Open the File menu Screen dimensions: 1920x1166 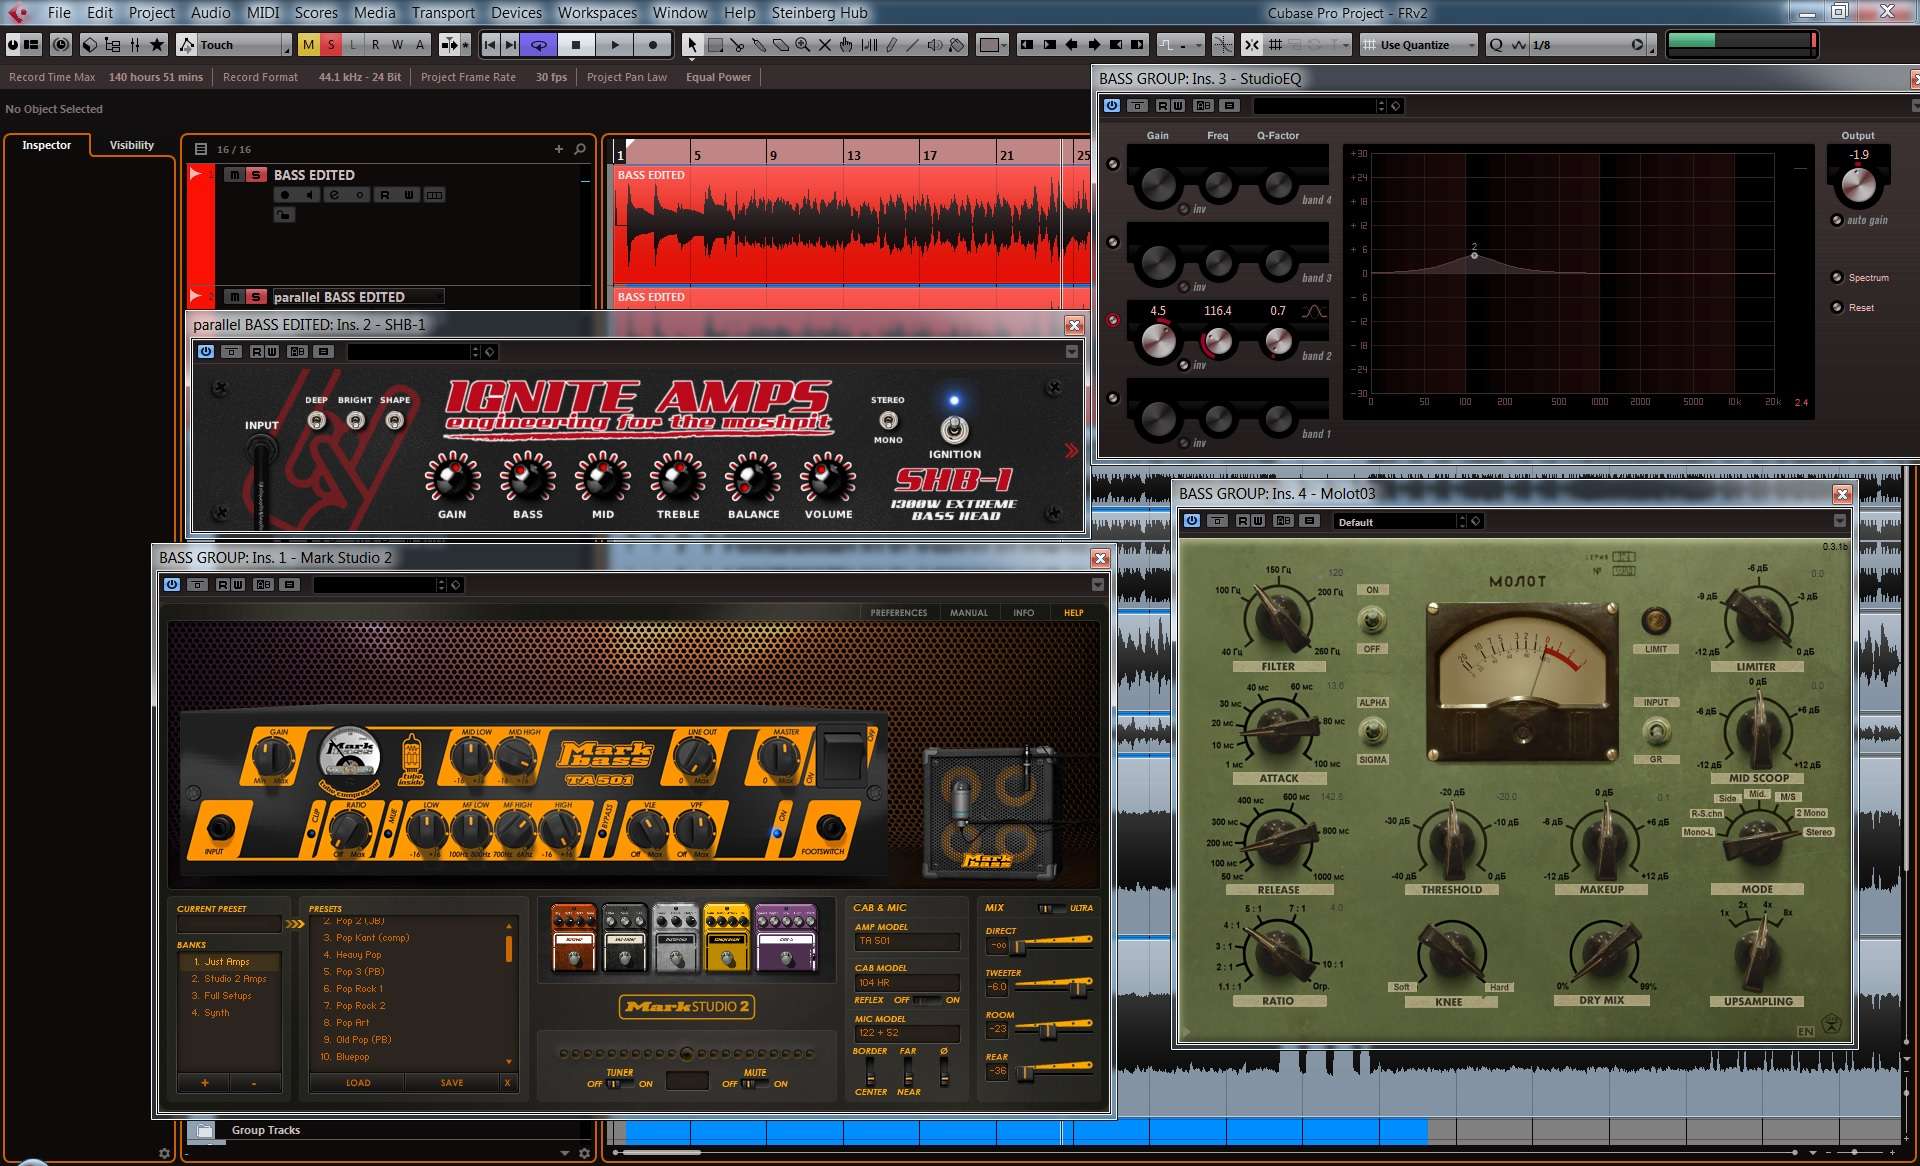pos(59,13)
